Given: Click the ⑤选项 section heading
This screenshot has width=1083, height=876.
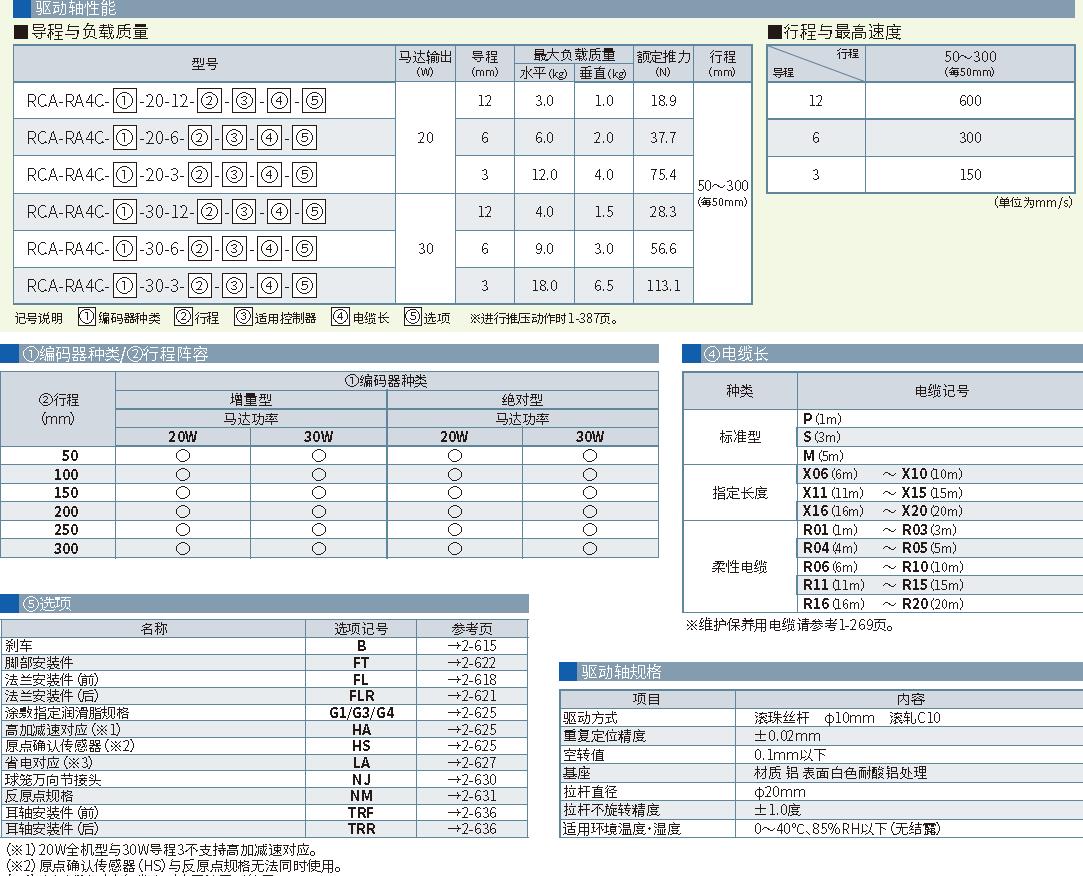Looking at the screenshot, I should tap(47, 604).
